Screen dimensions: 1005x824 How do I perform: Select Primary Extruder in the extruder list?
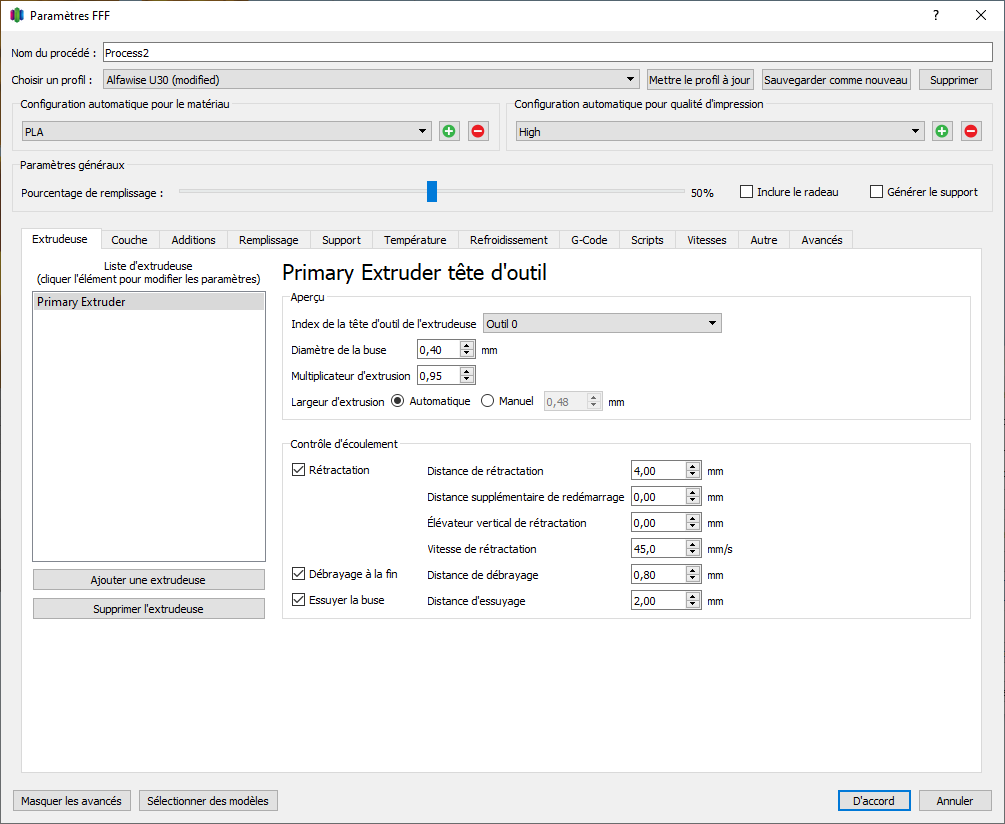pyautogui.click(x=149, y=302)
